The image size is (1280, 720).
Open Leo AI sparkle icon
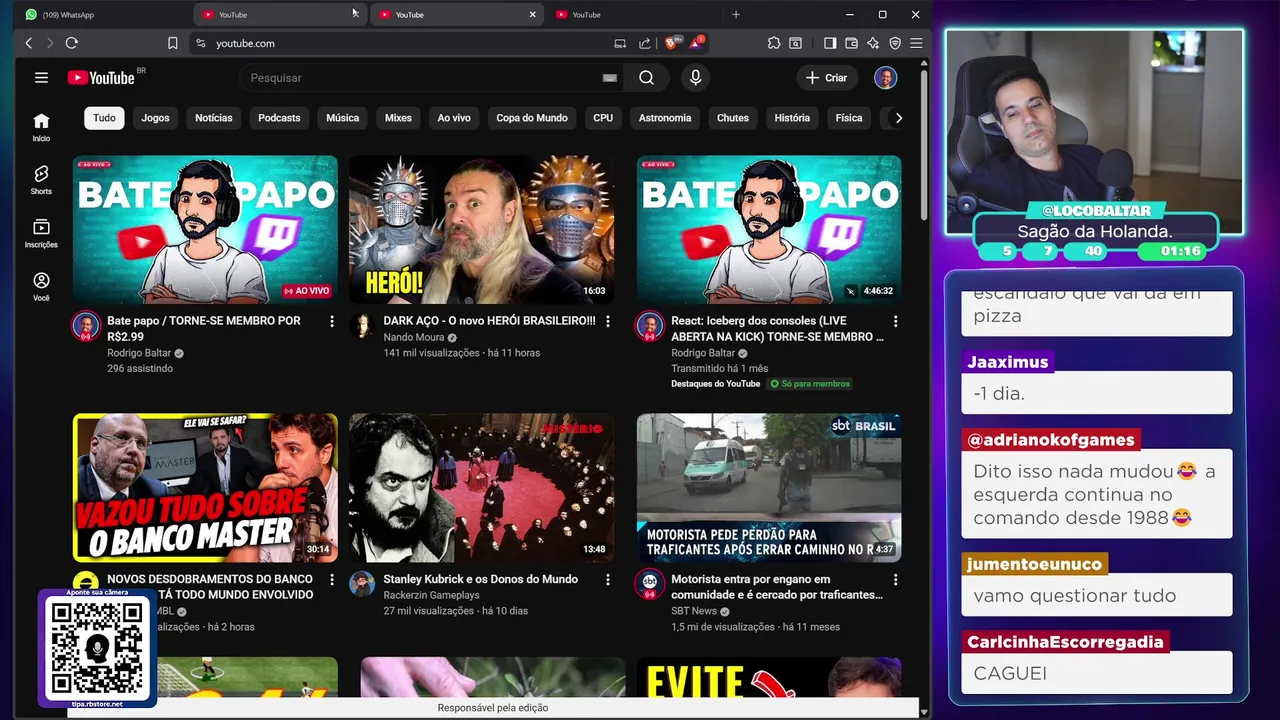pos(873,43)
